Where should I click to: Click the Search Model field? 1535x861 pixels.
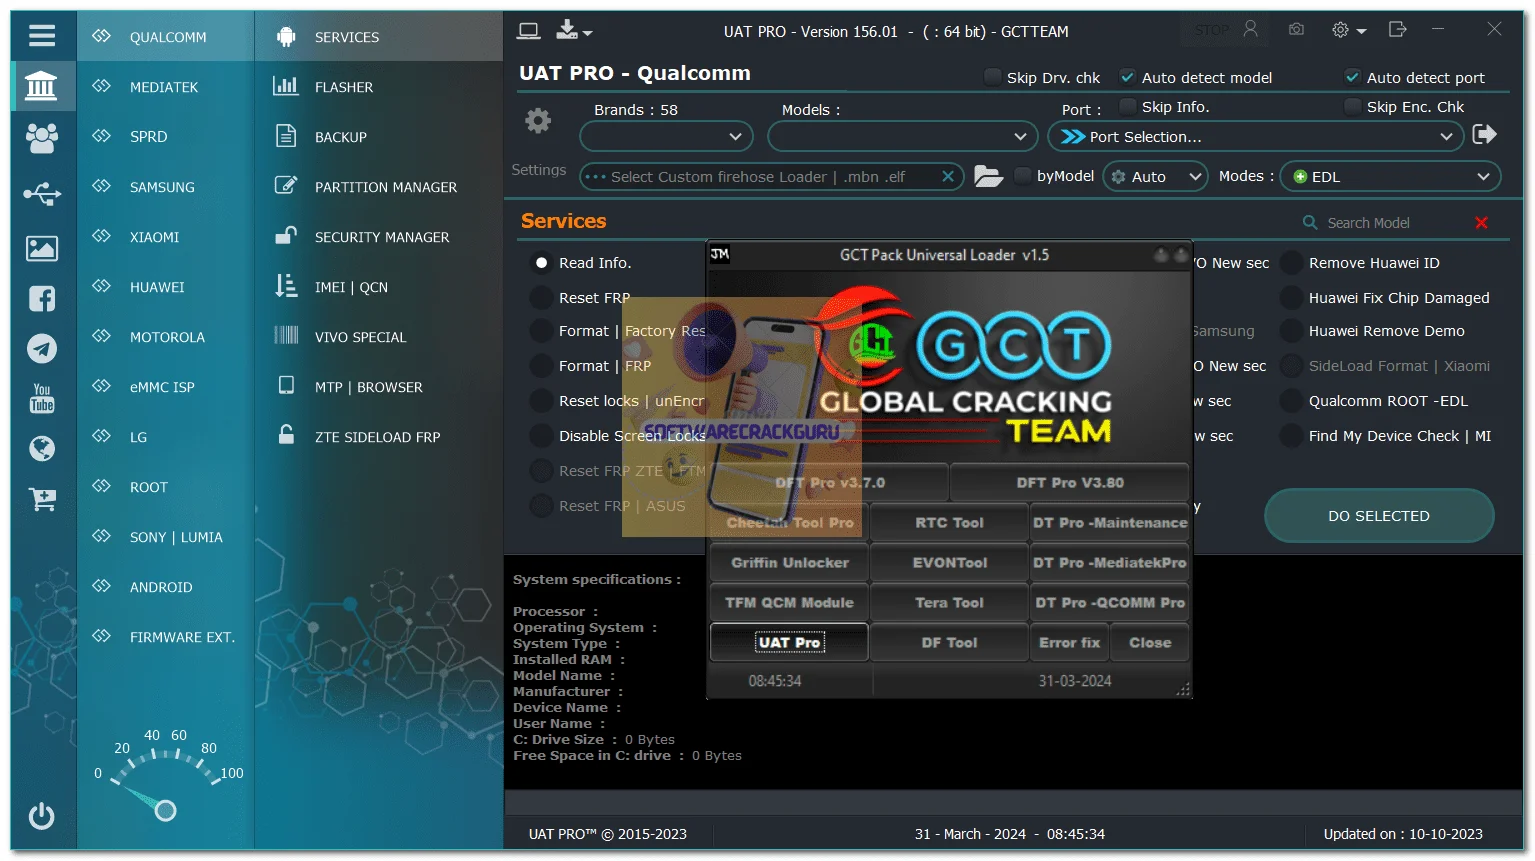(1395, 223)
